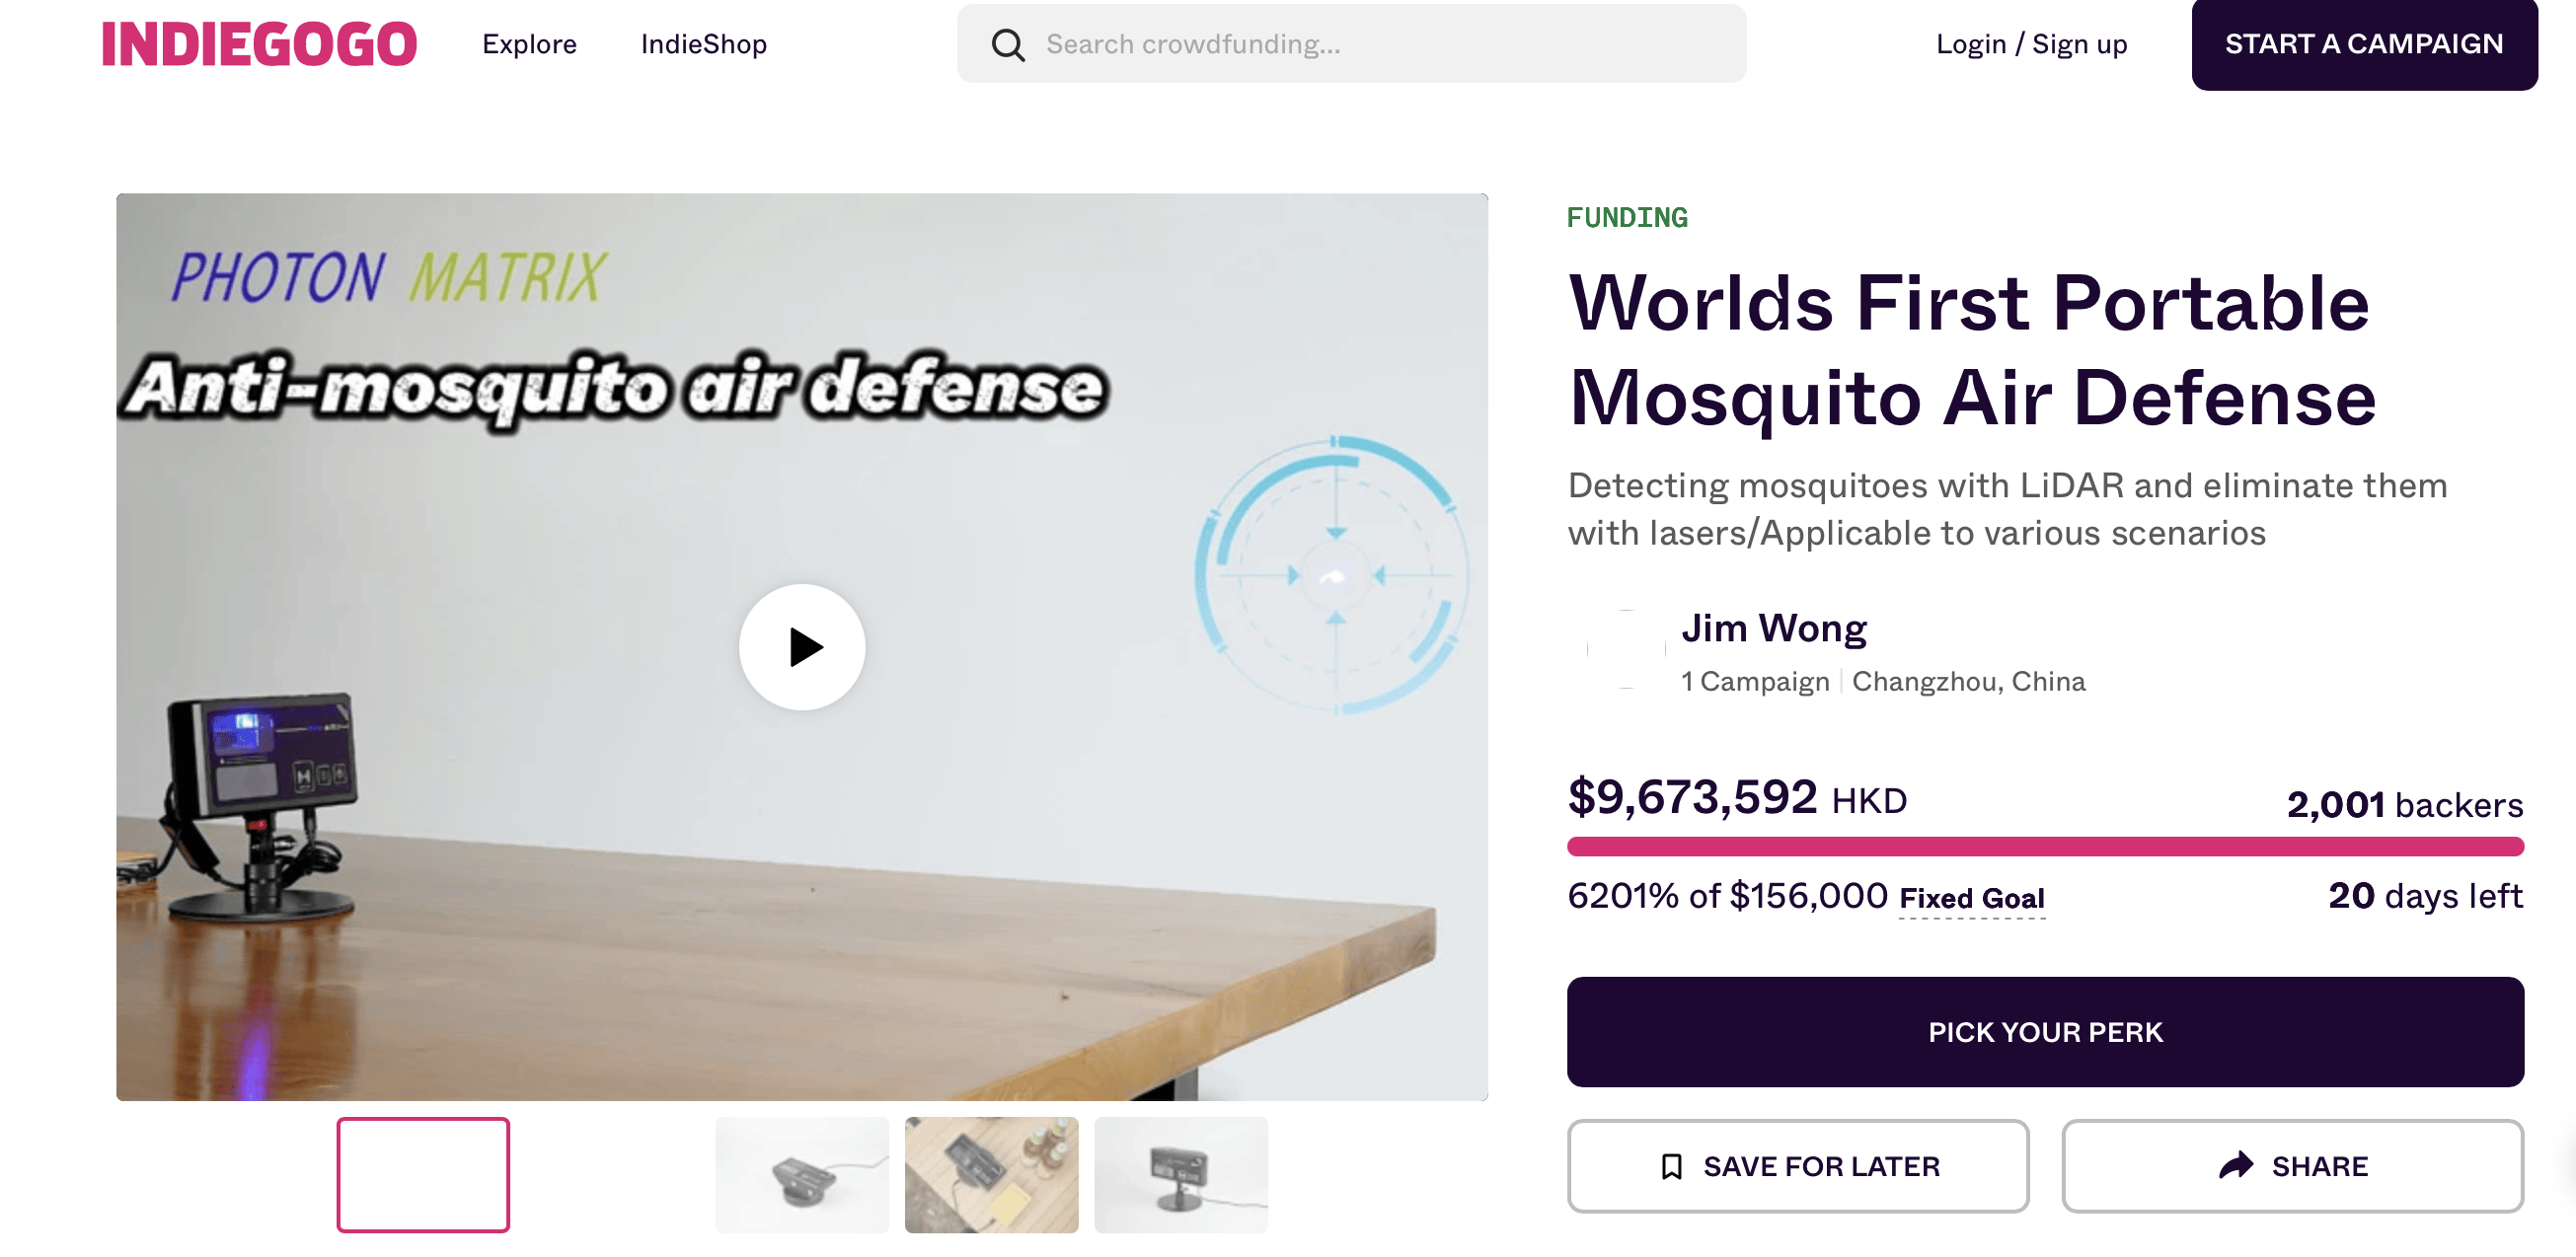Select the first highlighted gallery thumbnail

coord(423,1175)
